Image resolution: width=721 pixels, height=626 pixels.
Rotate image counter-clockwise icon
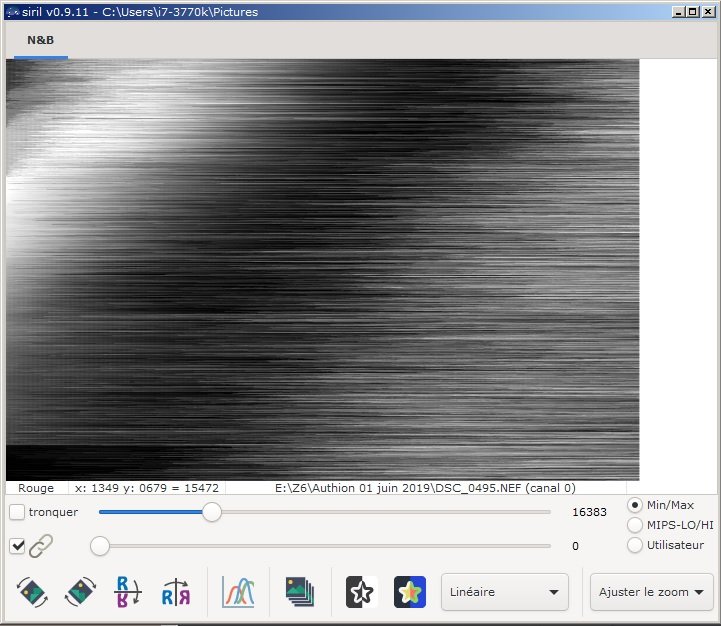pos(32,592)
